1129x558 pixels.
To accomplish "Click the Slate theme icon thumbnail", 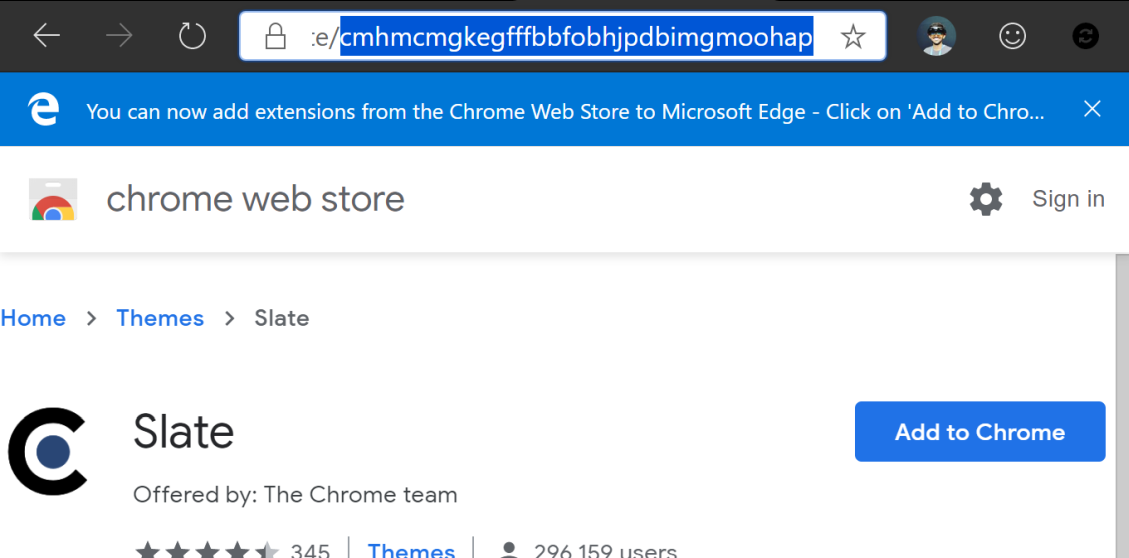I will [48, 451].
